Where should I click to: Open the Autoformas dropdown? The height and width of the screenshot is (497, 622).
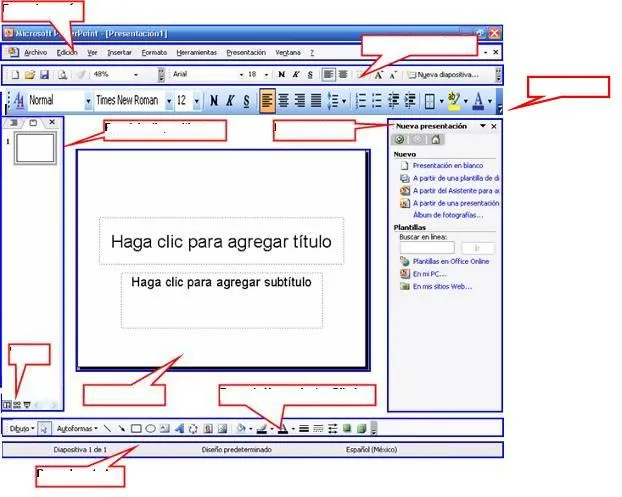(77, 429)
